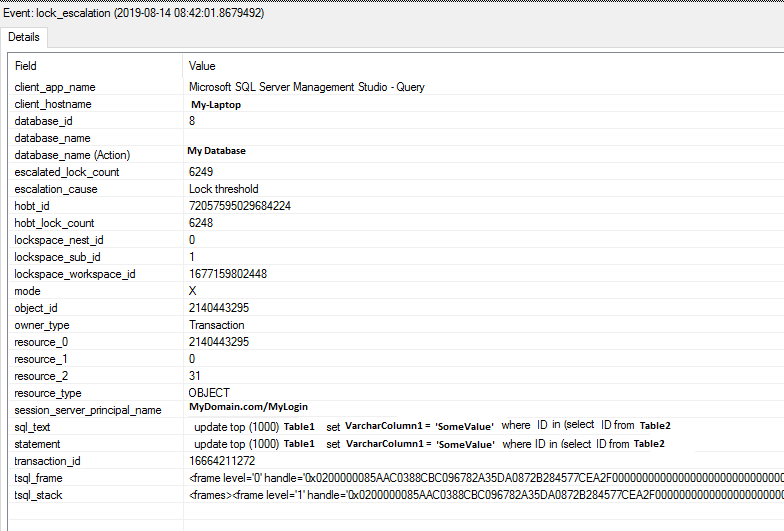Select the escalation_cause field
This screenshot has width=784, height=531.
click(56, 189)
